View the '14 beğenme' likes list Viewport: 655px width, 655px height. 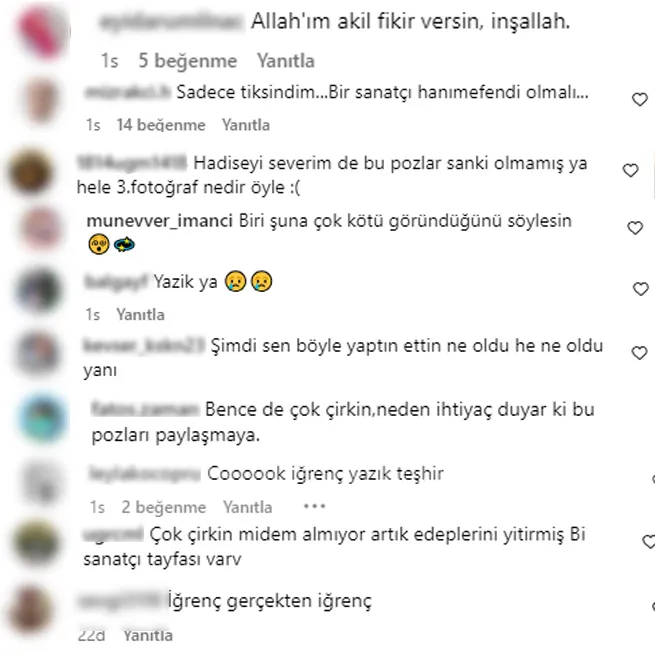161,125
